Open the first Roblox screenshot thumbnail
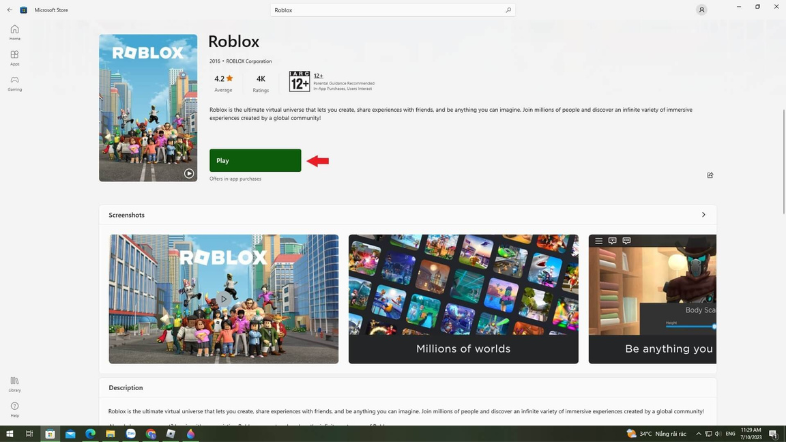786x442 pixels. pos(223,298)
